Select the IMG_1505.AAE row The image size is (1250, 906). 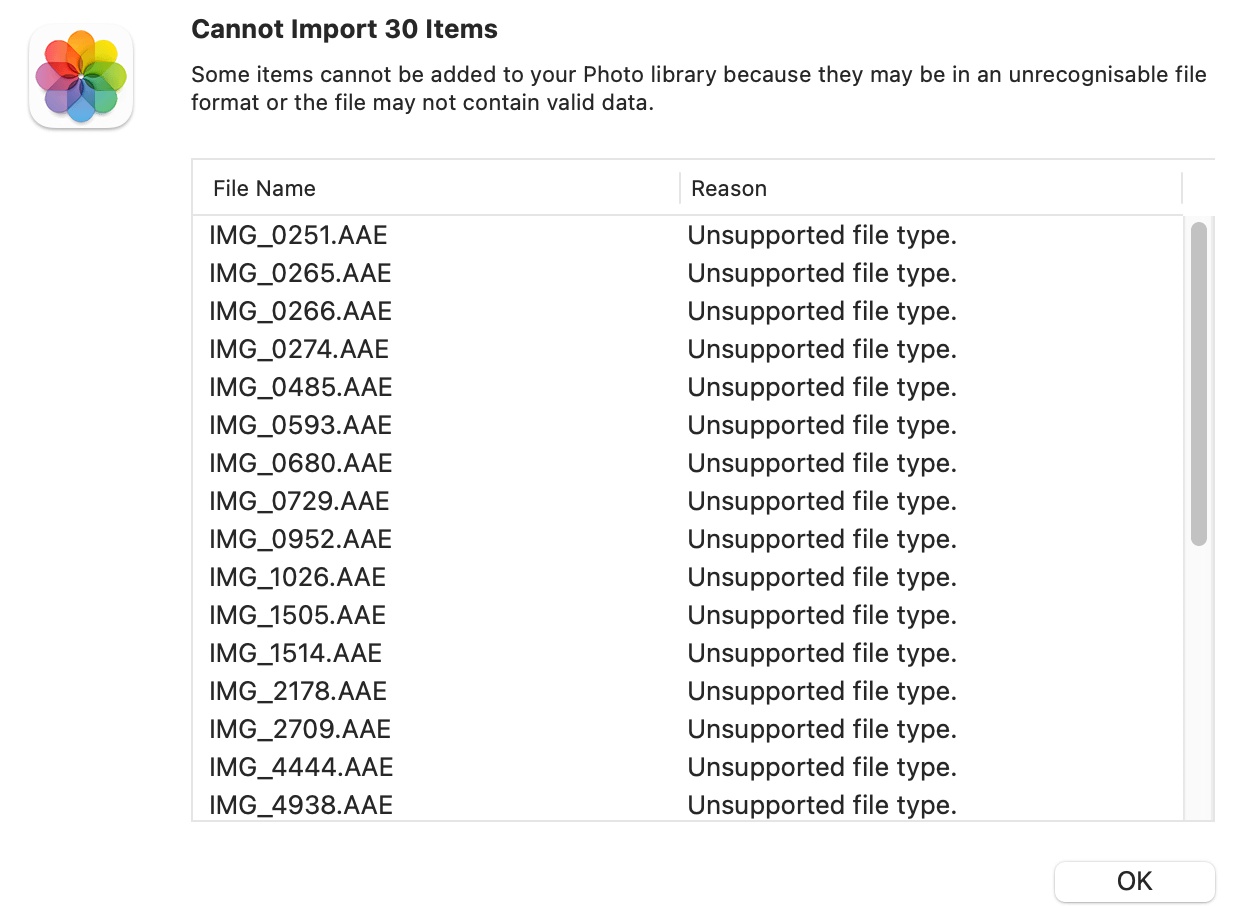297,616
